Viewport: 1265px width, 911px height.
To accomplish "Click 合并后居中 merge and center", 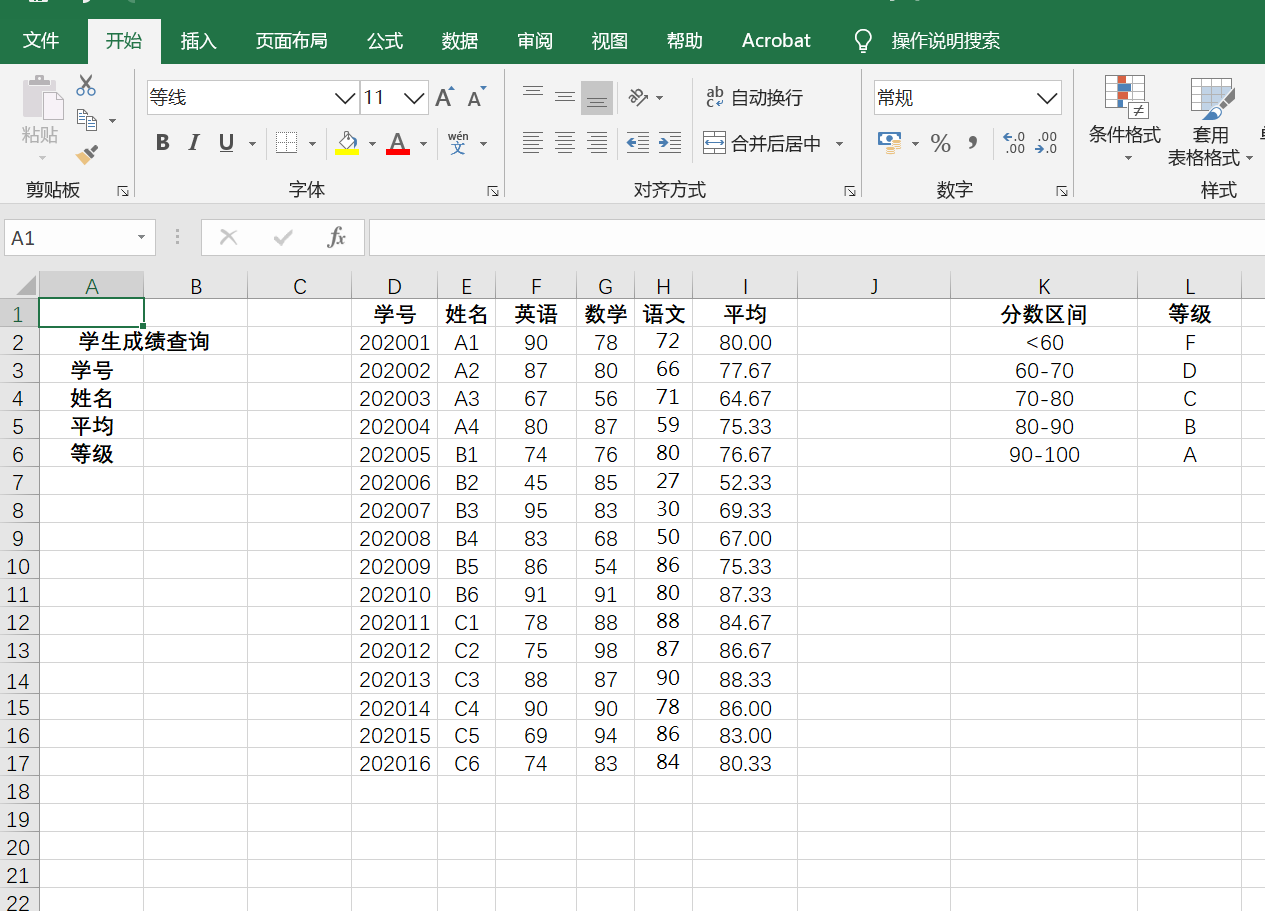I will coord(762,143).
